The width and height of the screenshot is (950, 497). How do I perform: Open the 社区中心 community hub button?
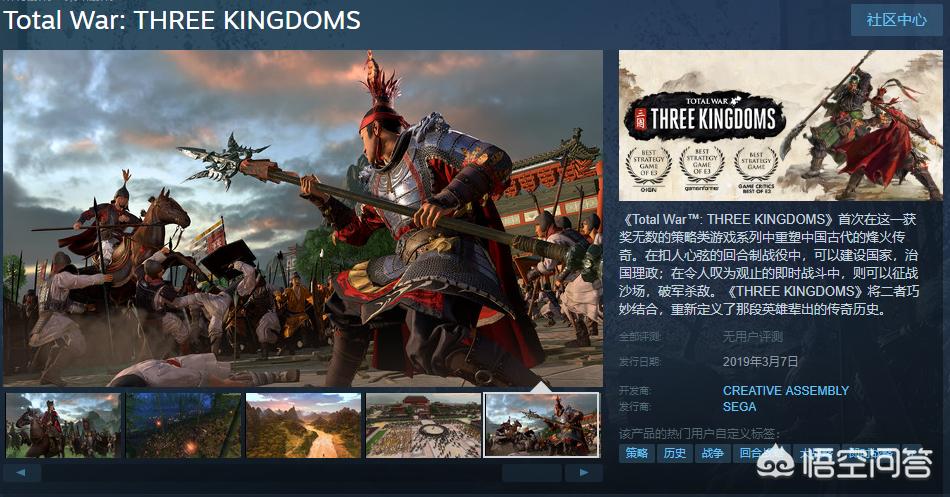tap(896, 20)
